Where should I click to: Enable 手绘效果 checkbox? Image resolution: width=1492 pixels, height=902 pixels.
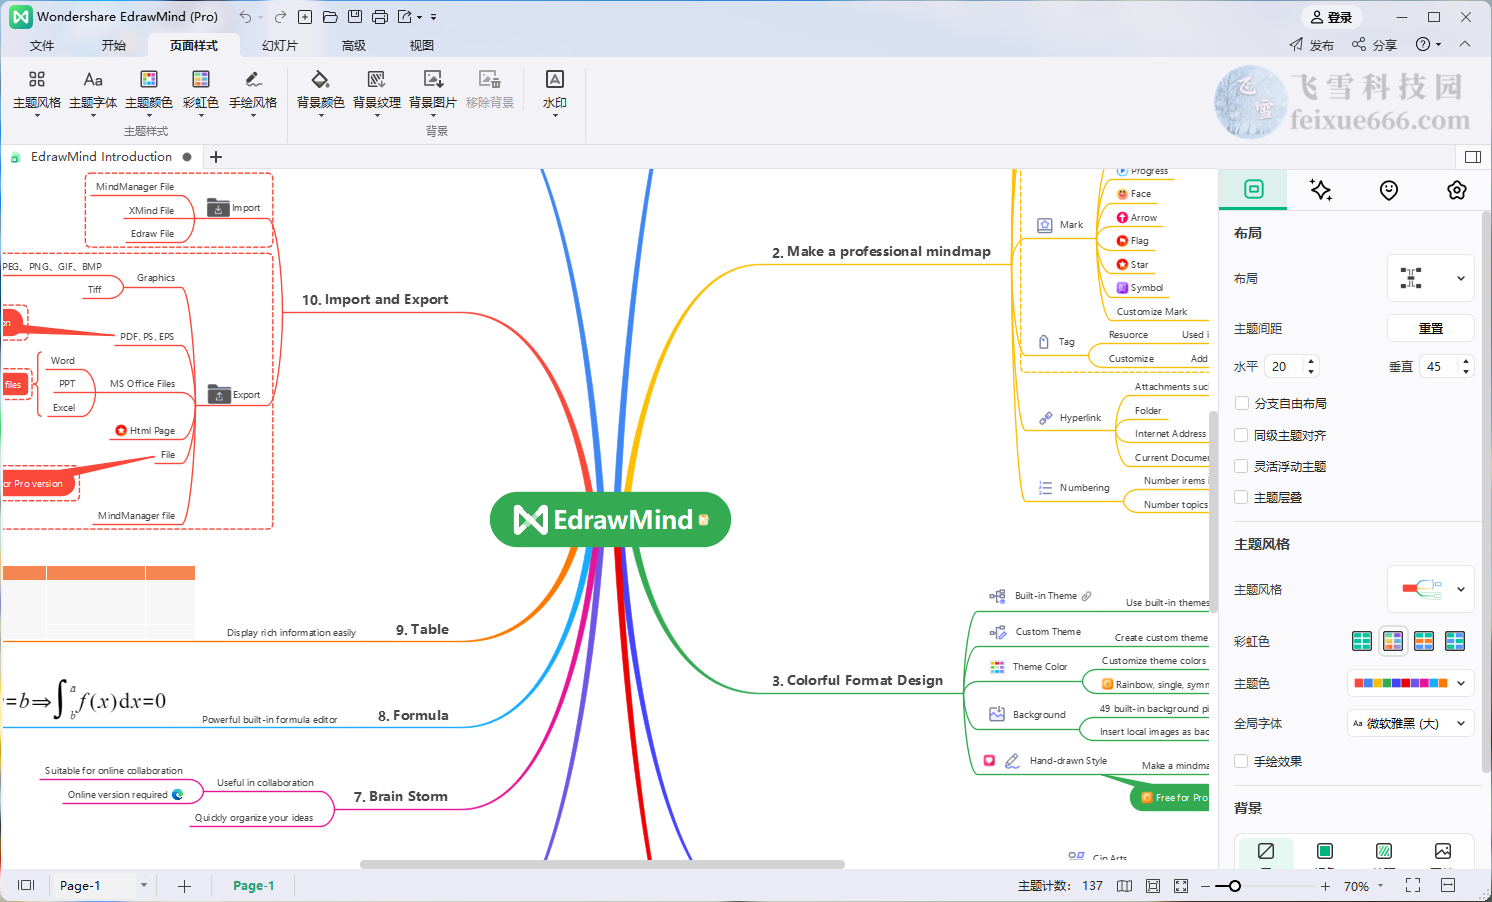point(1242,761)
